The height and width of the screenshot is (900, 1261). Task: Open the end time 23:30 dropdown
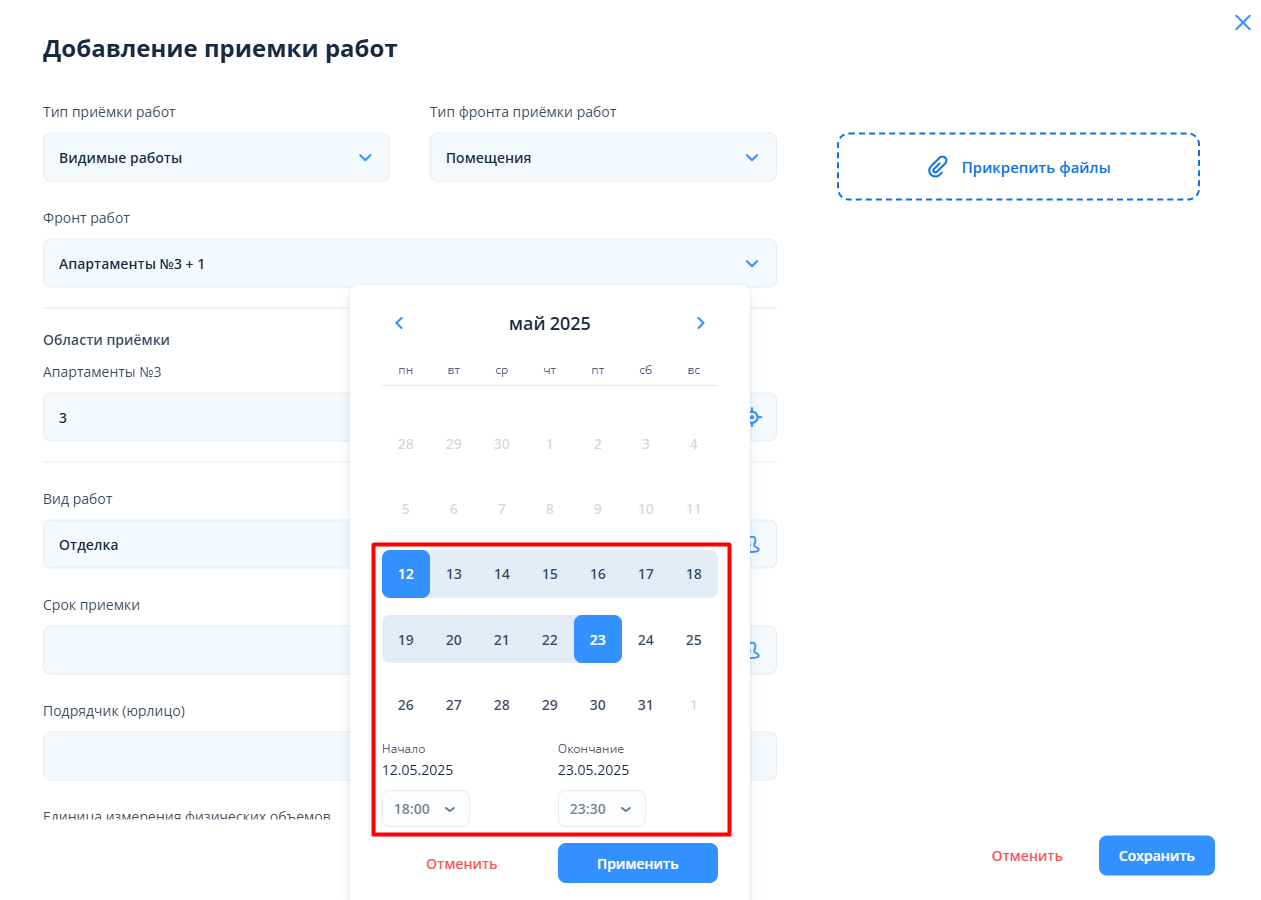coord(602,809)
